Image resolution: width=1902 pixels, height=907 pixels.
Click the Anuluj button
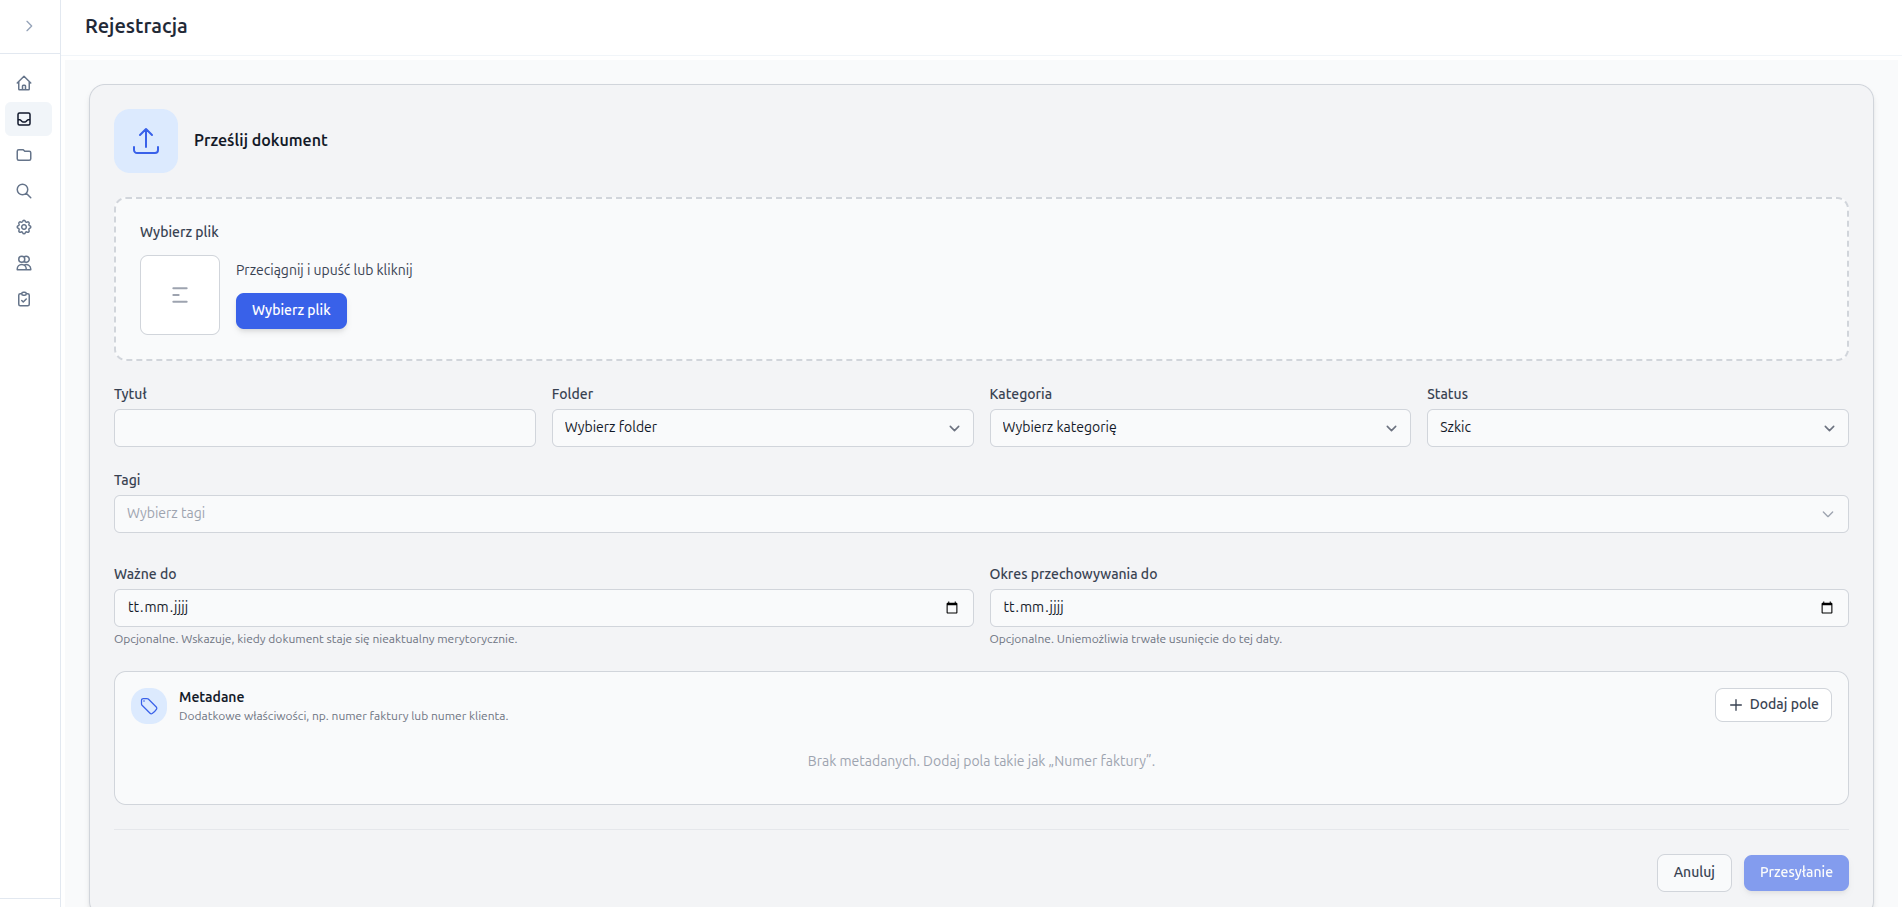pos(1694,873)
